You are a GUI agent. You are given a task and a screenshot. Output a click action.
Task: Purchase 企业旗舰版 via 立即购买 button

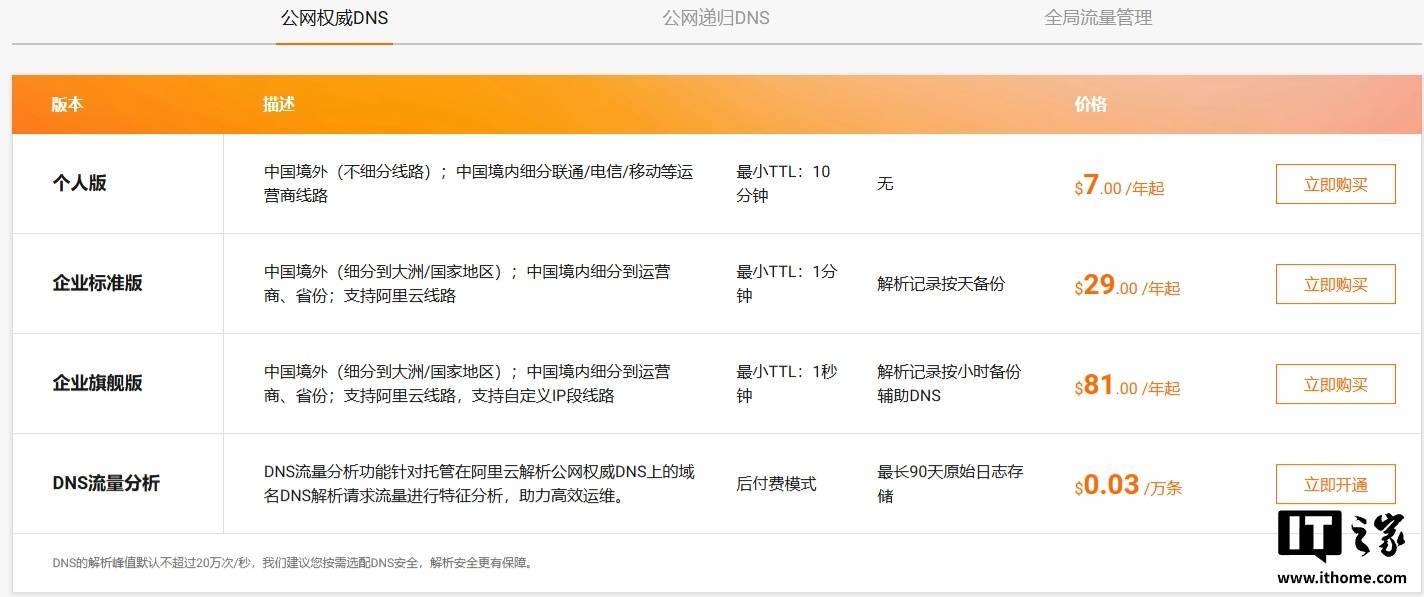pyautogui.click(x=1335, y=383)
